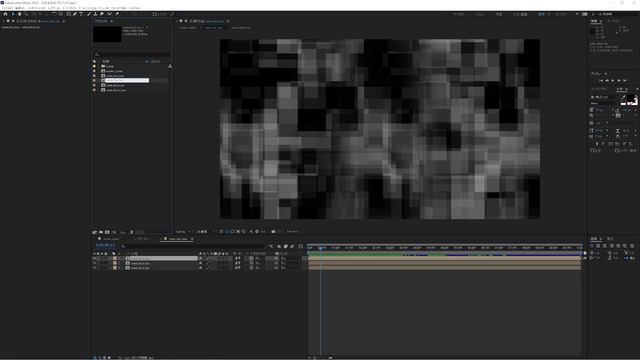Select the Pen tool in toolbar
The width and height of the screenshot is (640, 360).
75,14
